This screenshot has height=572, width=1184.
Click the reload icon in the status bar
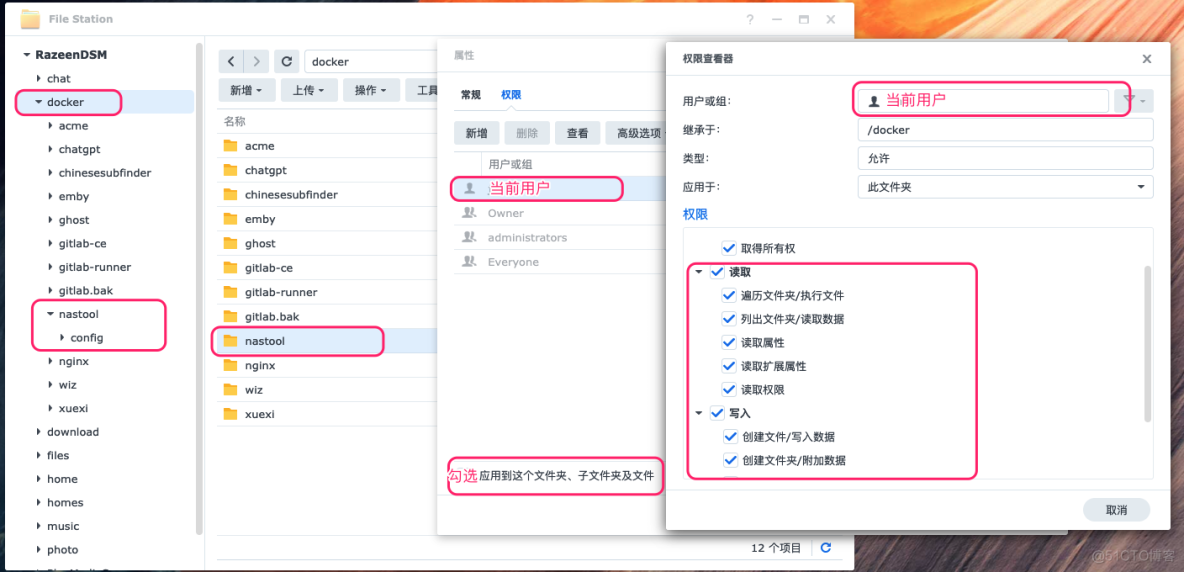coord(825,548)
